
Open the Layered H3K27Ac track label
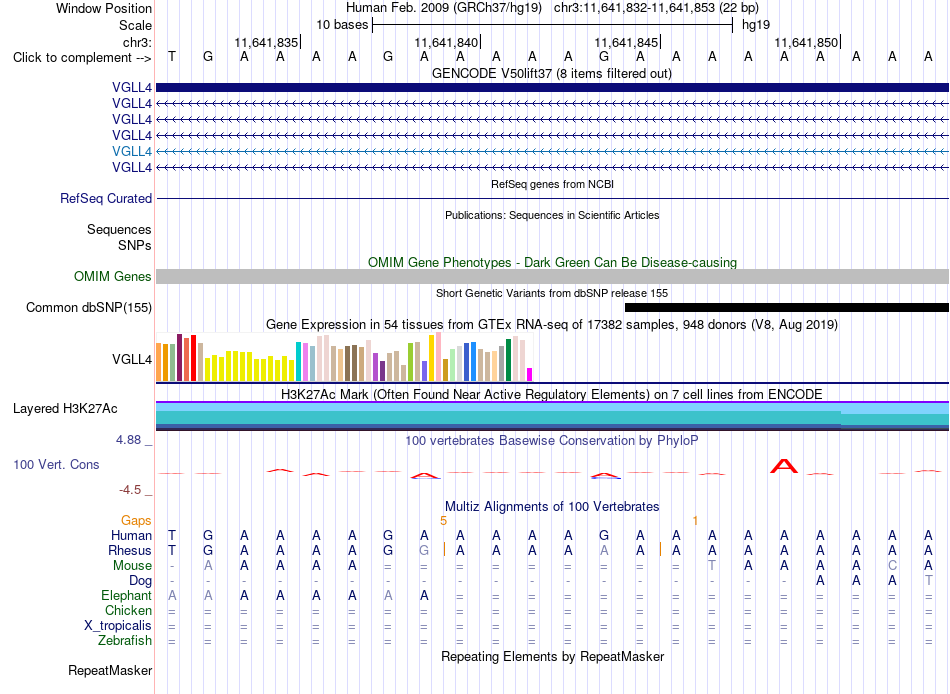(x=65, y=409)
